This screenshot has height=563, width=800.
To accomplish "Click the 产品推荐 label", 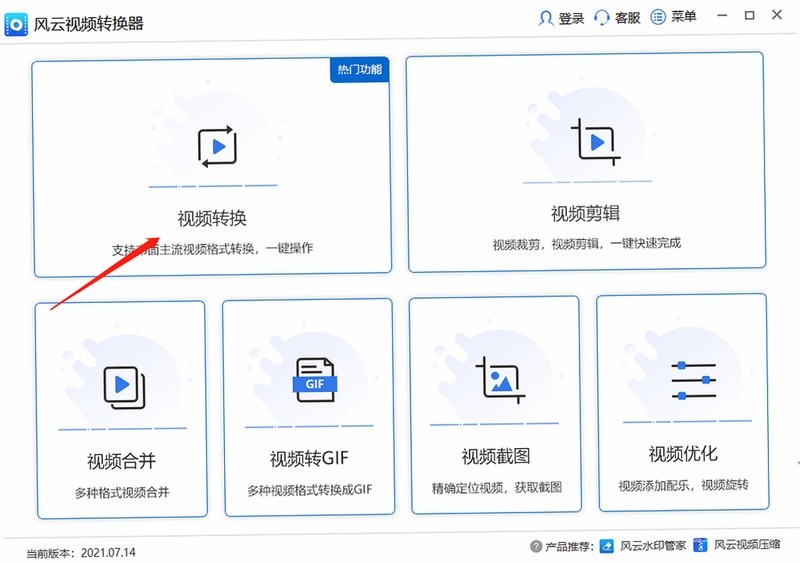I will 569,547.
